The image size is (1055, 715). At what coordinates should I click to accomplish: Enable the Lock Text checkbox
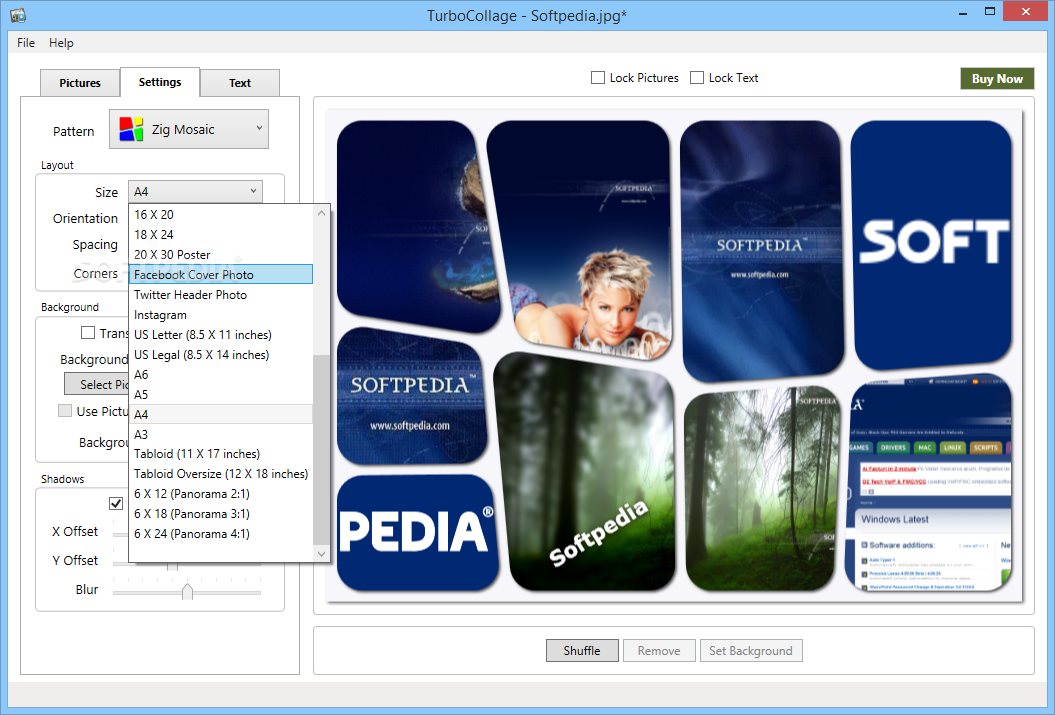(x=697, y=77)
